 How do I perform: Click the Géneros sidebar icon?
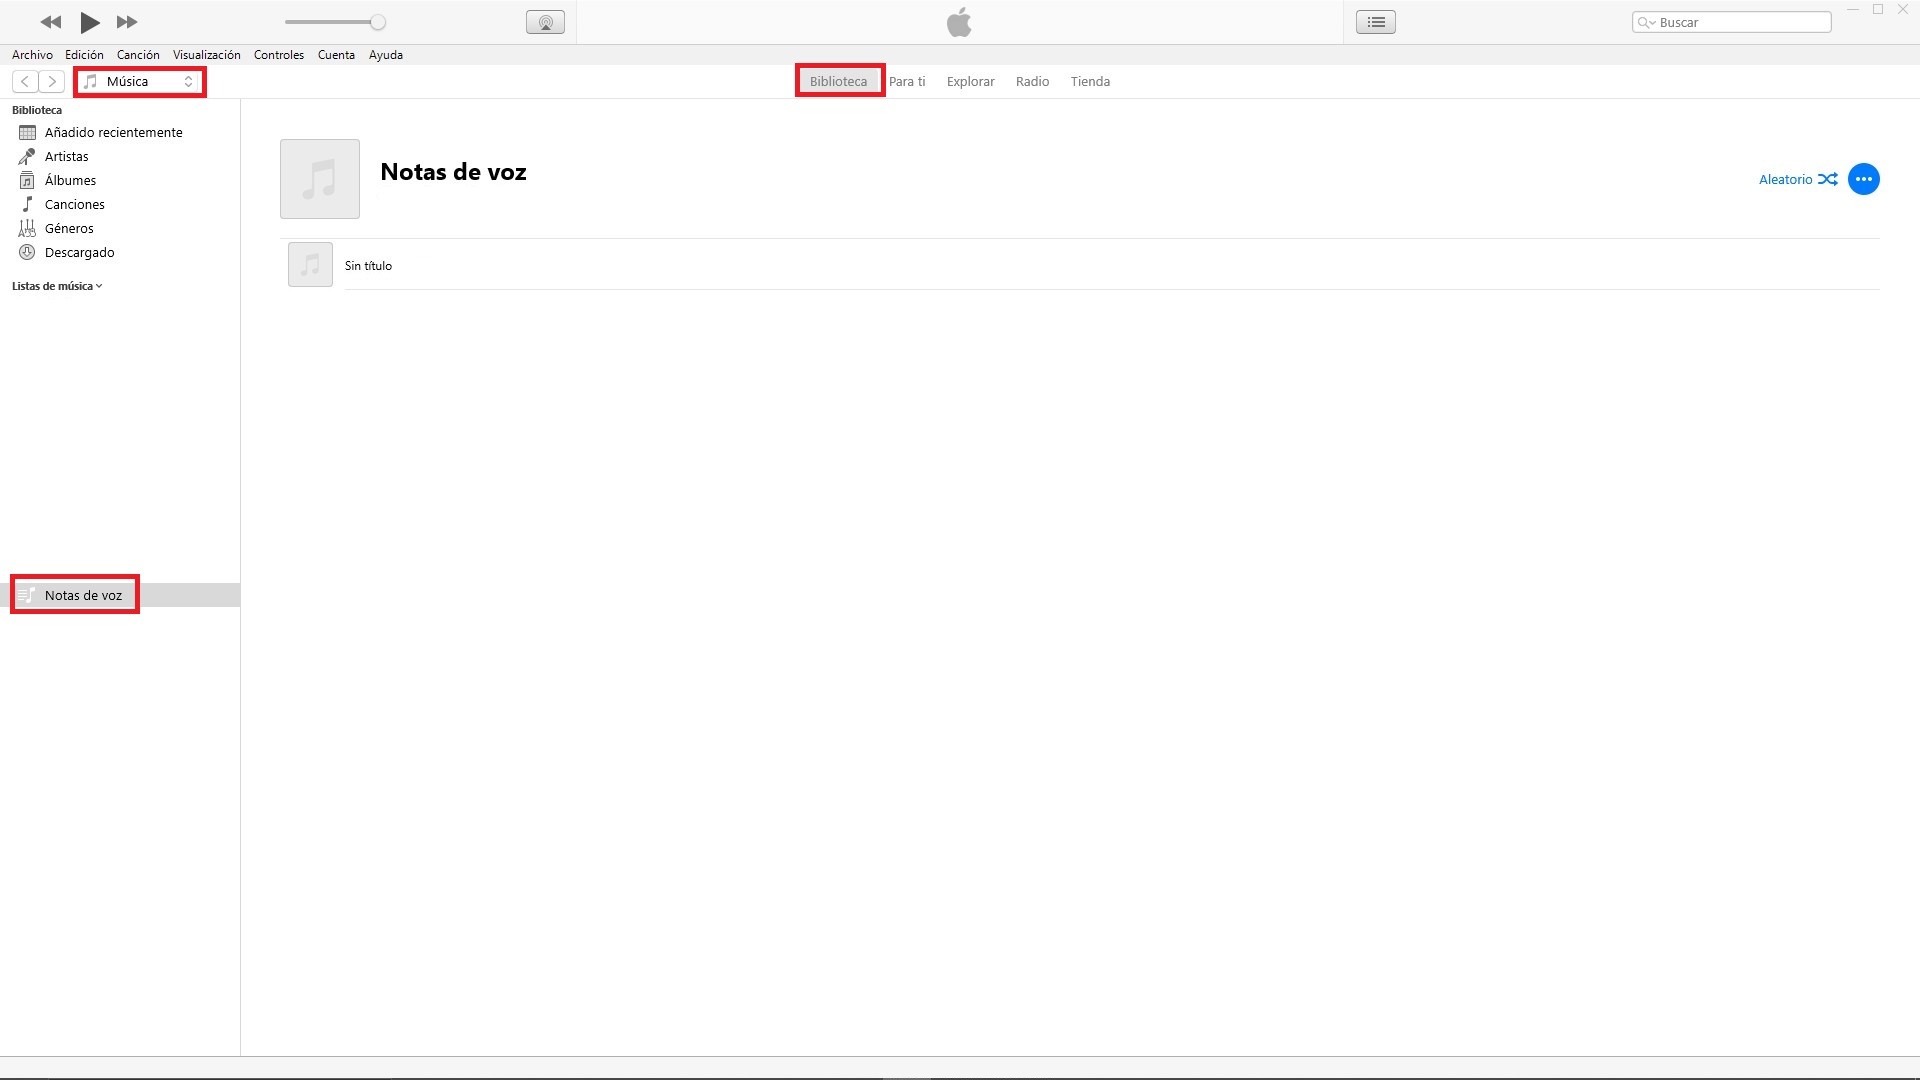coord(27,228)
